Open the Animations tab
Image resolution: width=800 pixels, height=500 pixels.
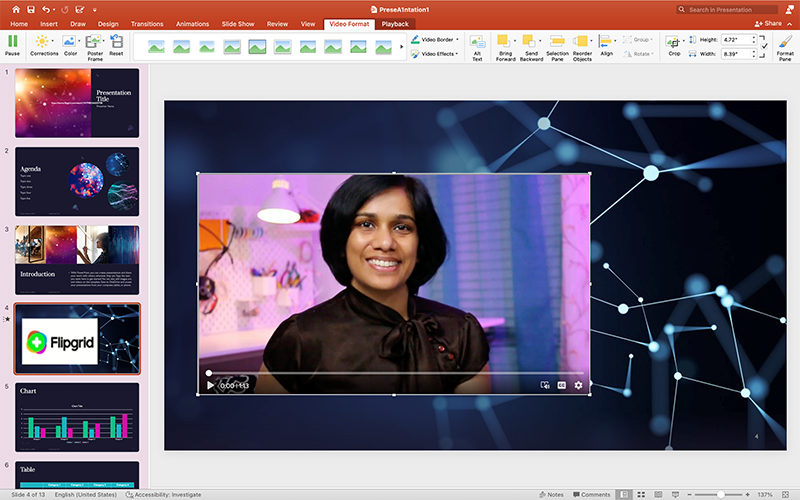tap(192, 24)
